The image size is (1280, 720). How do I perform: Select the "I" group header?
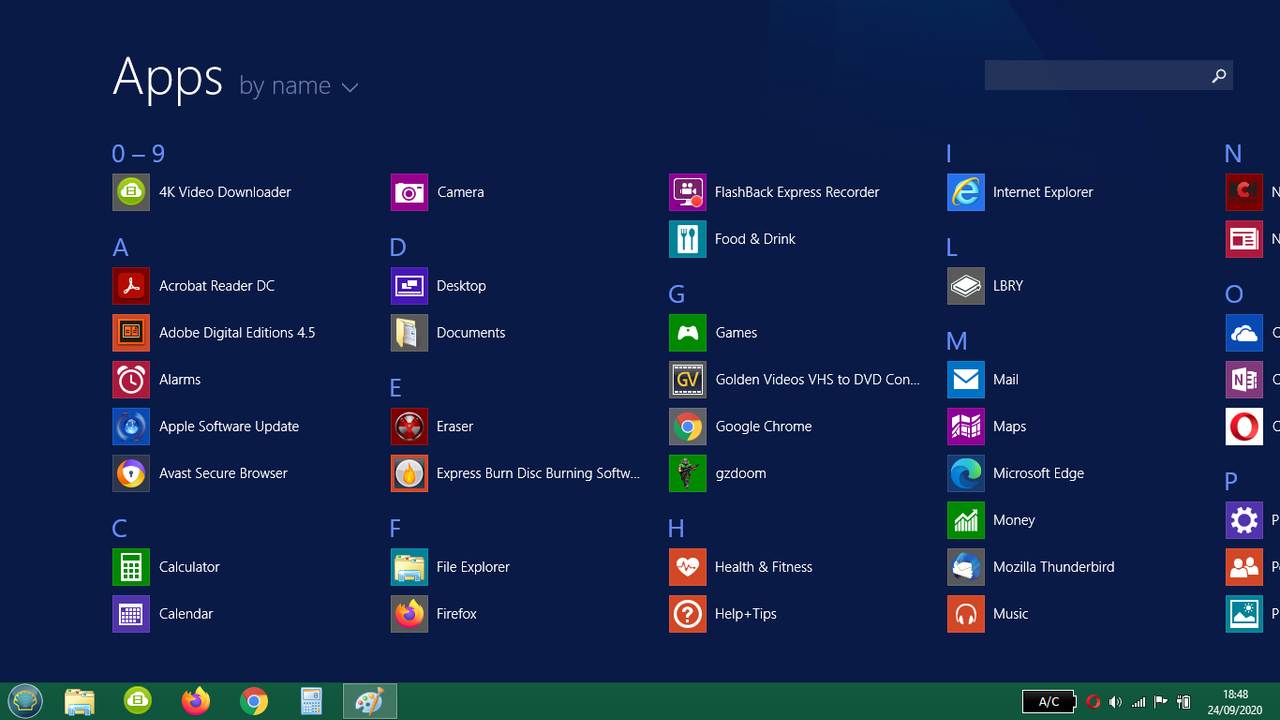click(x=949, y=154)
